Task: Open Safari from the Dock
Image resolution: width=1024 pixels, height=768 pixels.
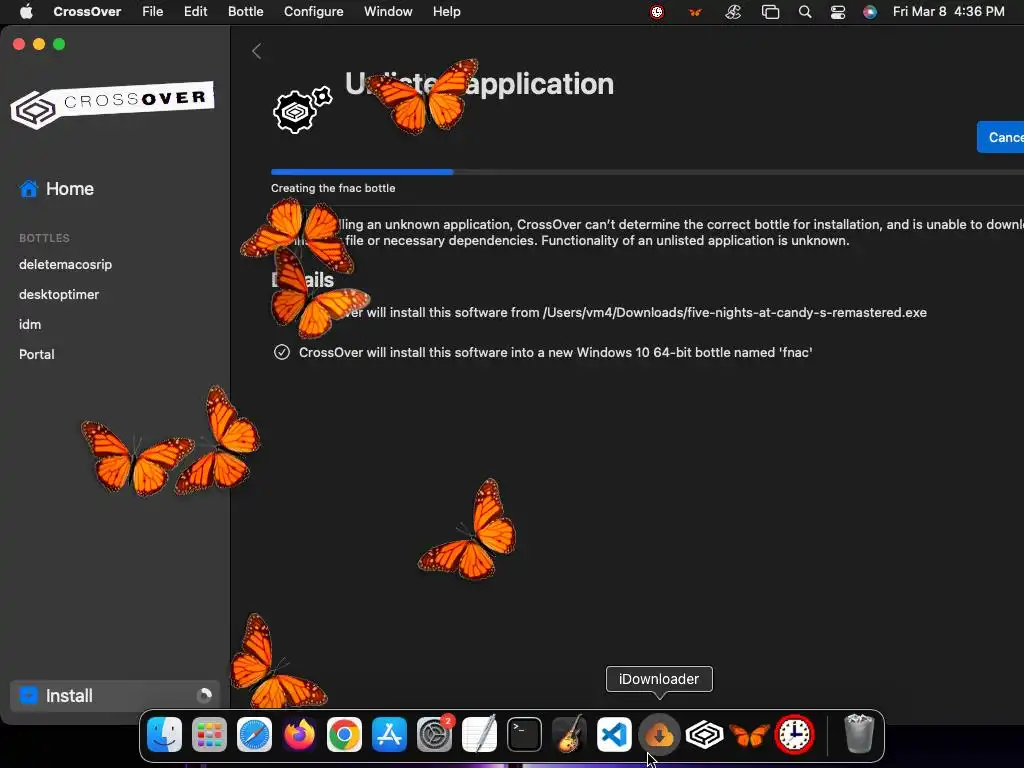Action: coord(254,735)
